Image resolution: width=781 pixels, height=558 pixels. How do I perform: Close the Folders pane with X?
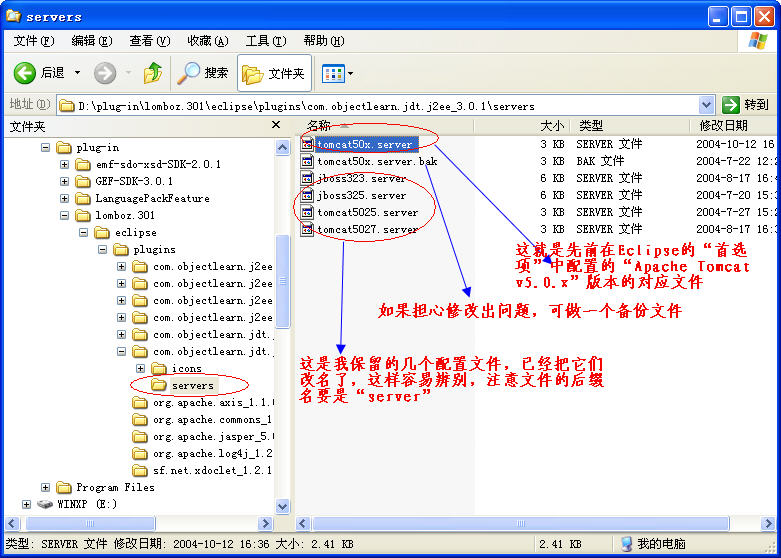tap(276, 126)
